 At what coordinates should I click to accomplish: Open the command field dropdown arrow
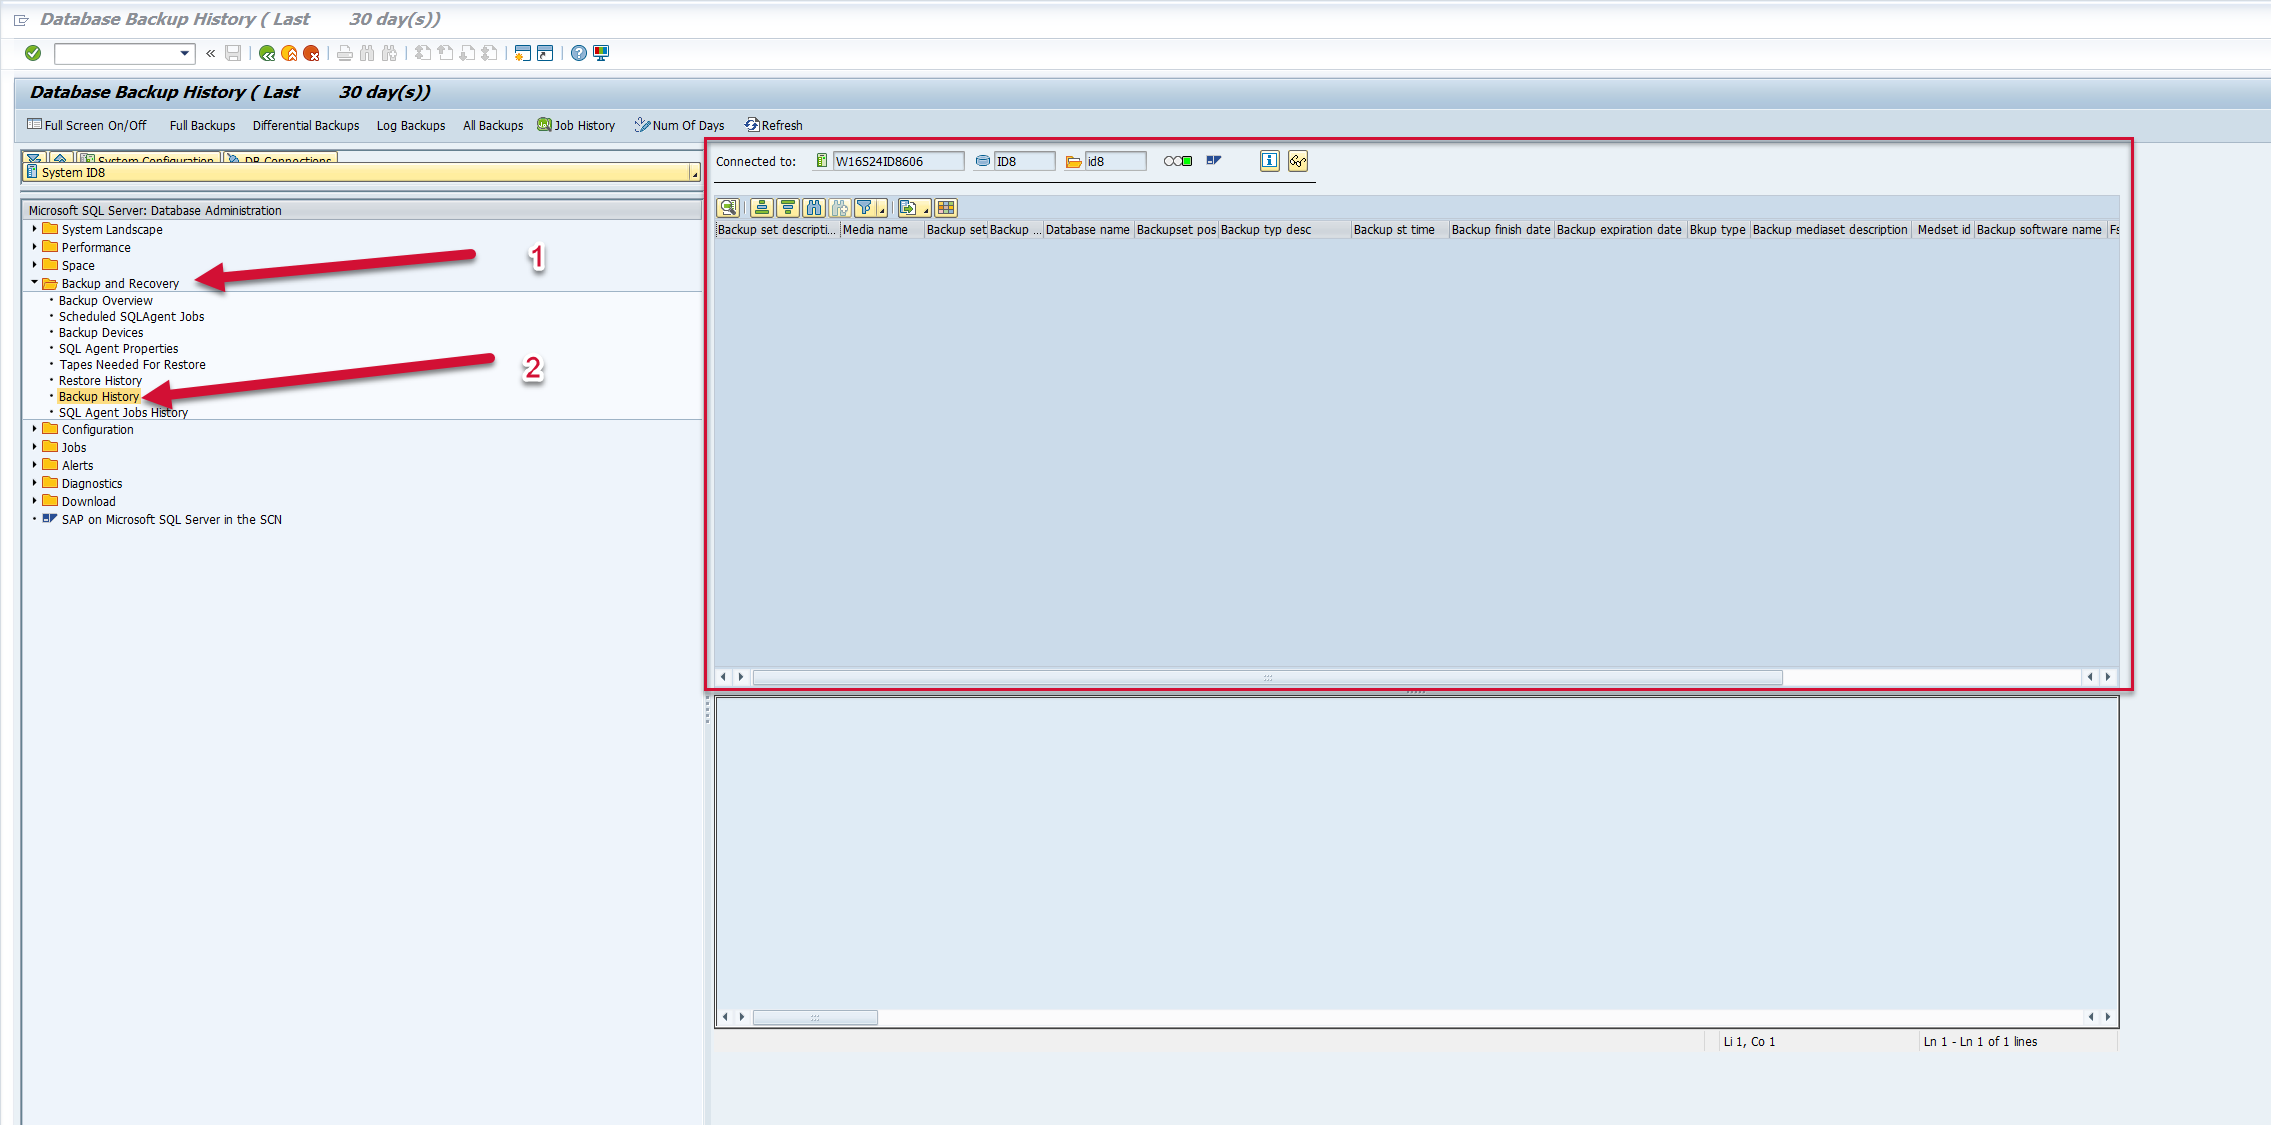click(x=182, y=53)
